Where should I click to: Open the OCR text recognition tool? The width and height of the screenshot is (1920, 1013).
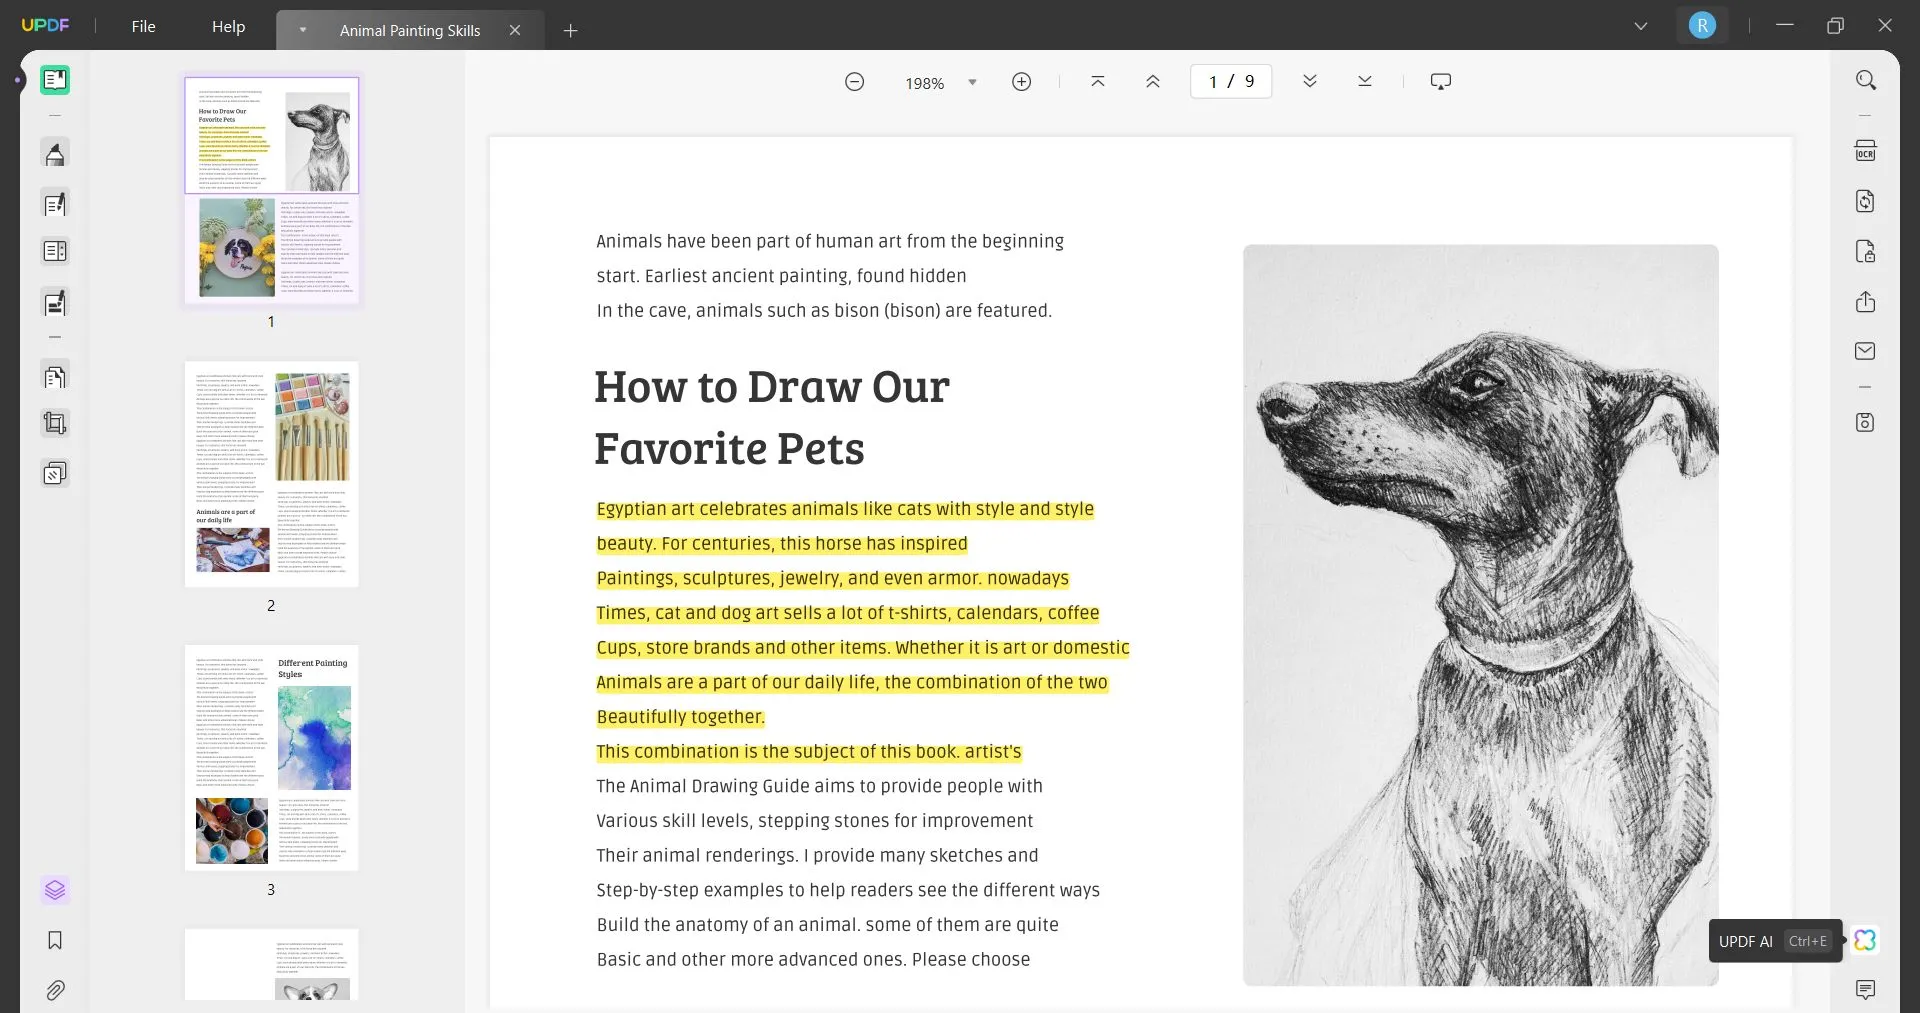point(1865,151)
